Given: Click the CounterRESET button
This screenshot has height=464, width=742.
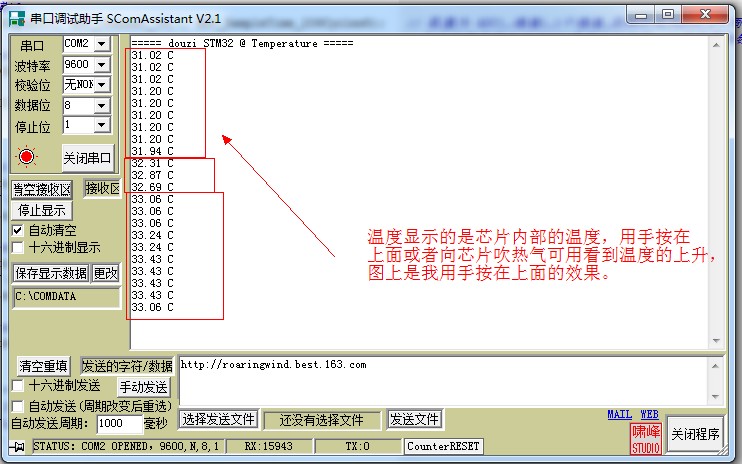Looking at the screenshot, I should [x=443, y=446].
